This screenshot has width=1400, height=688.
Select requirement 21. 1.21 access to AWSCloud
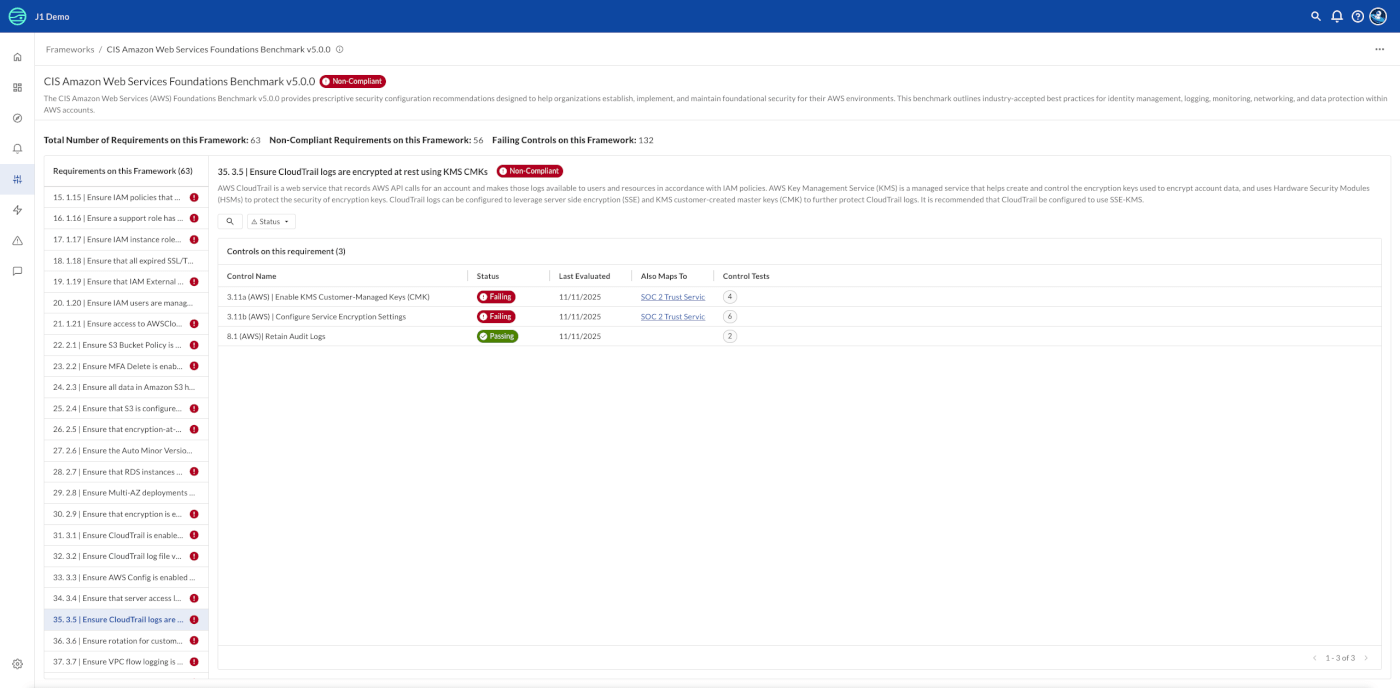(126, 323)
